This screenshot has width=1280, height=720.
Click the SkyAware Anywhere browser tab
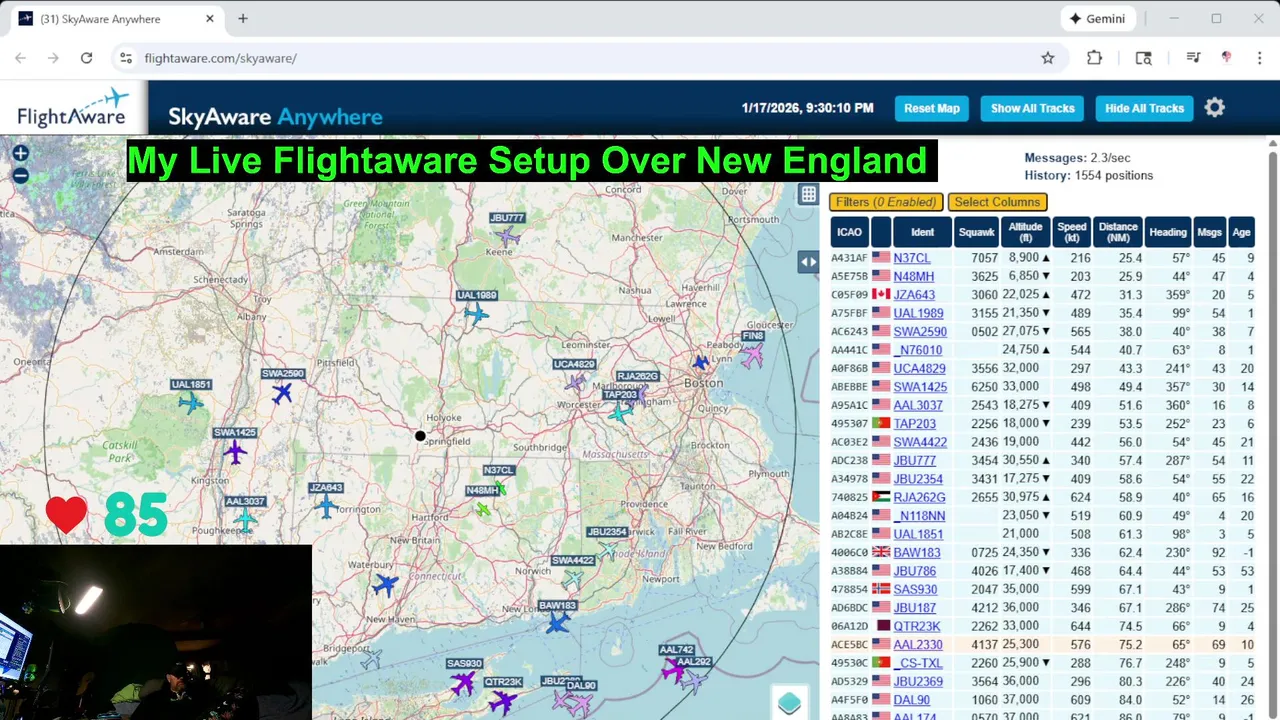tap(117, 19)
